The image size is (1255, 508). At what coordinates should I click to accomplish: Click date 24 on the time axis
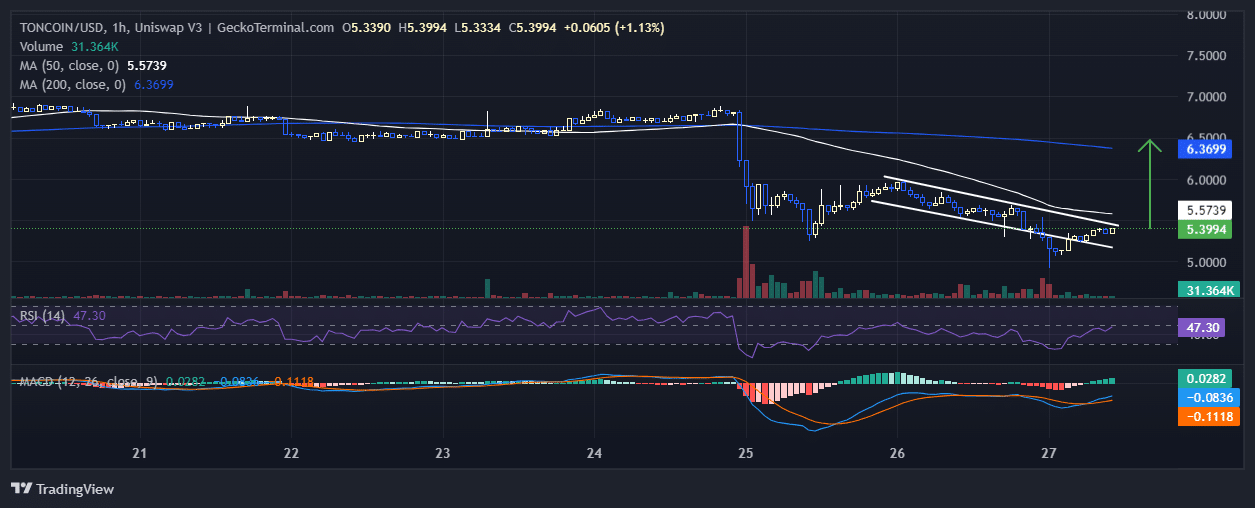click(594, 453)
